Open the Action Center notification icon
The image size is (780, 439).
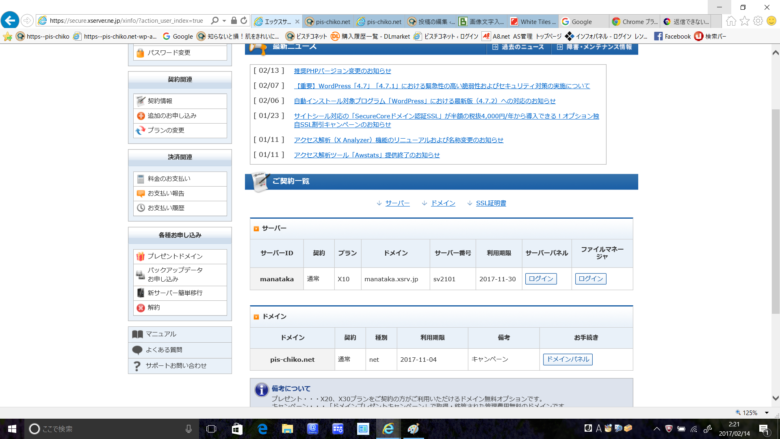pos(765,429)
